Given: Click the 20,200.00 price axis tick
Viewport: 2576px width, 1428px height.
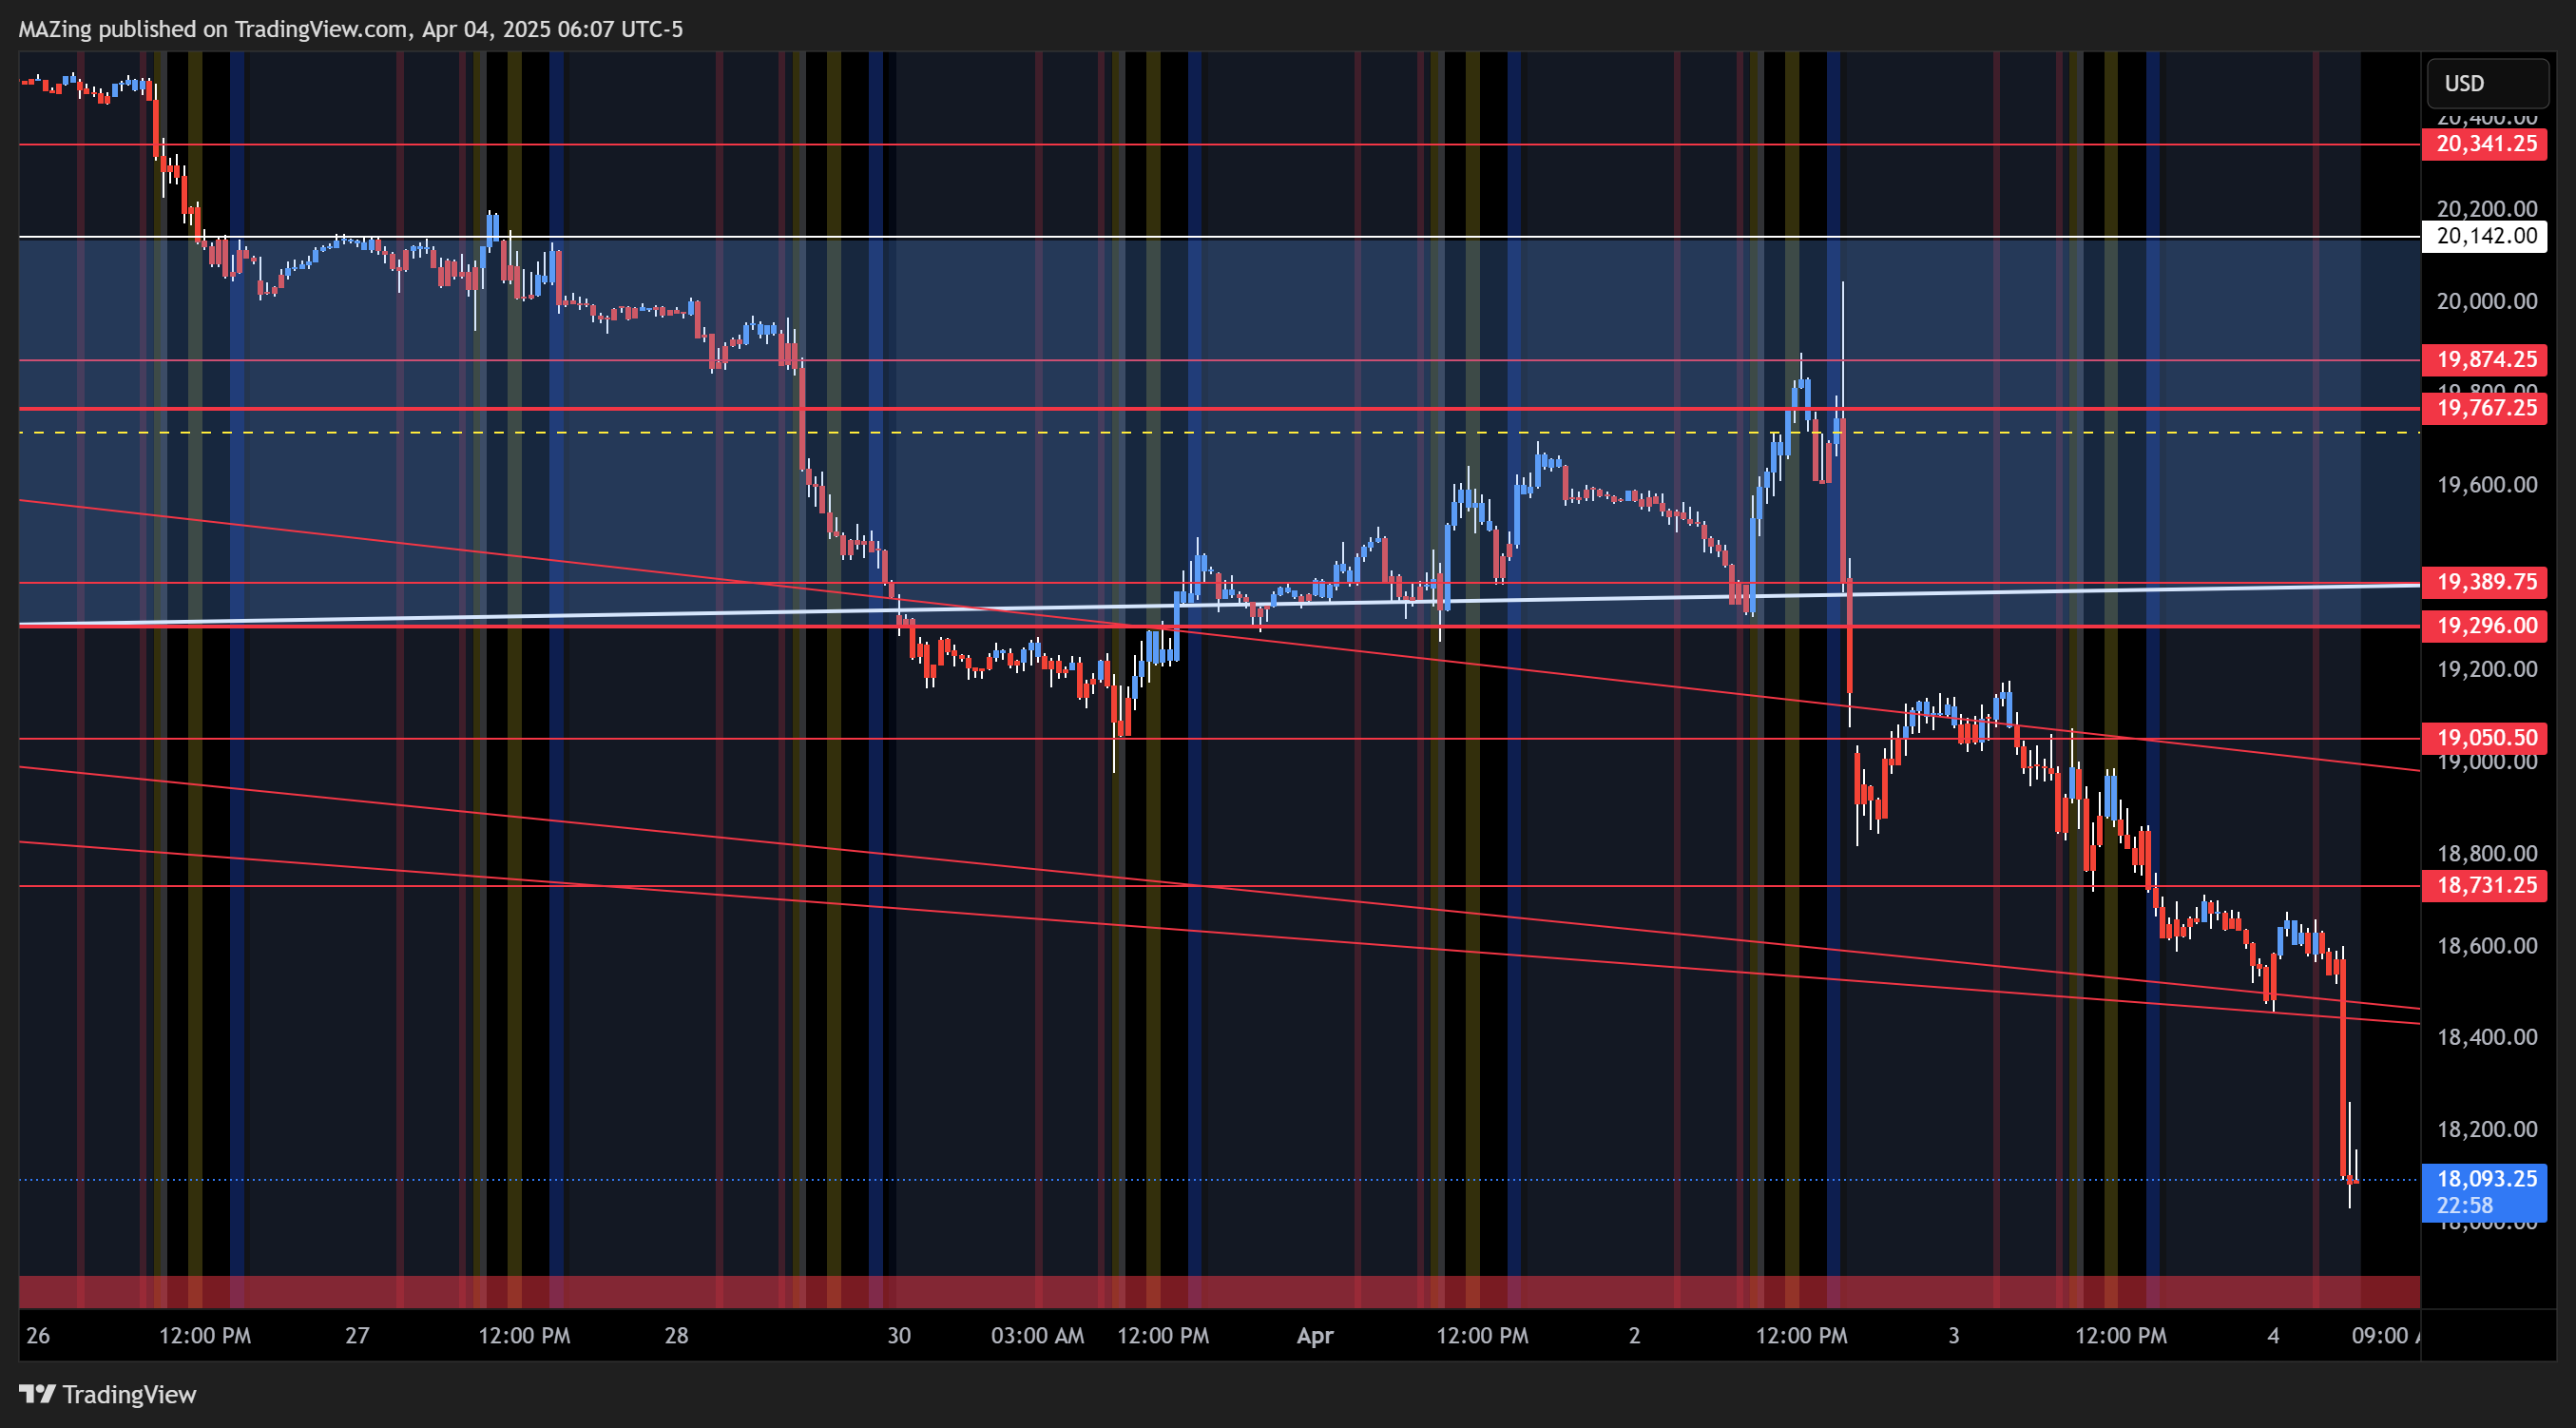Looking at the screenshot, I should 2487,209.
